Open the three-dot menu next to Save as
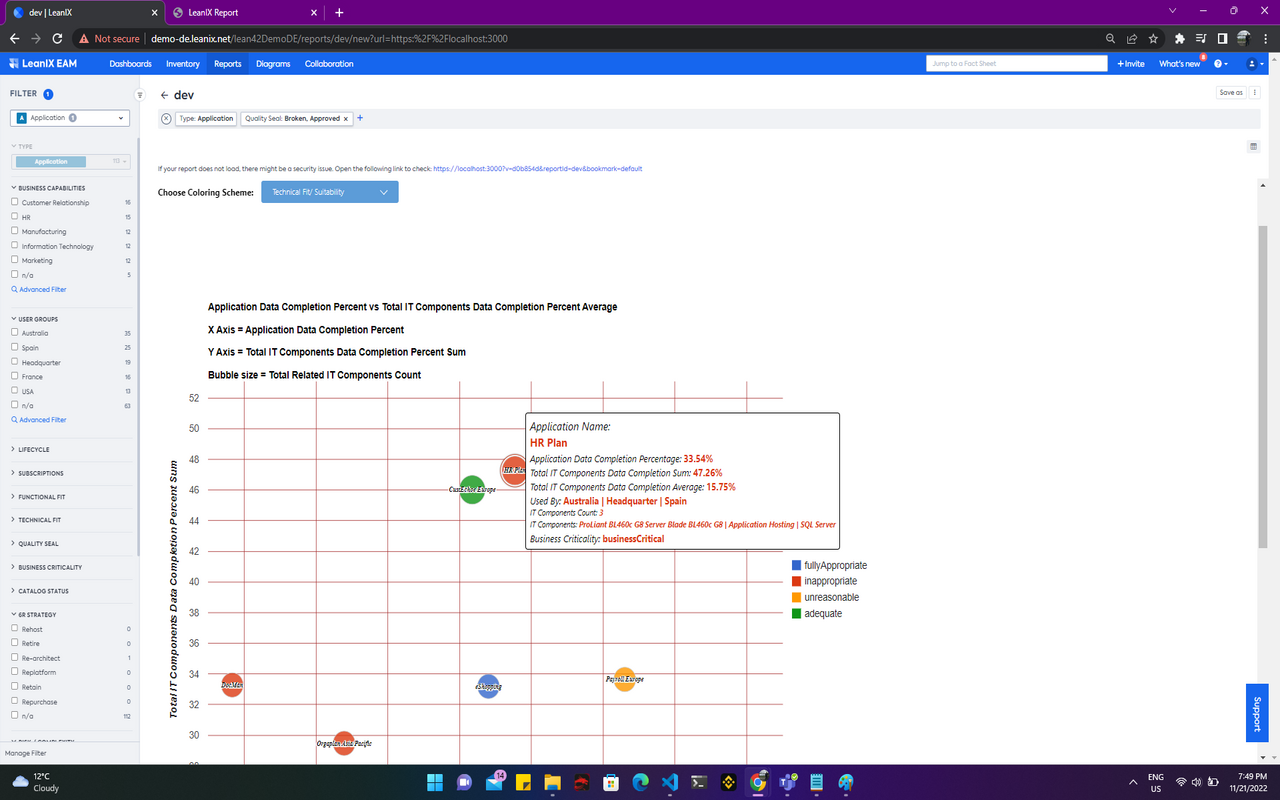Screen dimensions: 1280x800 click(x=1255, y=92)
